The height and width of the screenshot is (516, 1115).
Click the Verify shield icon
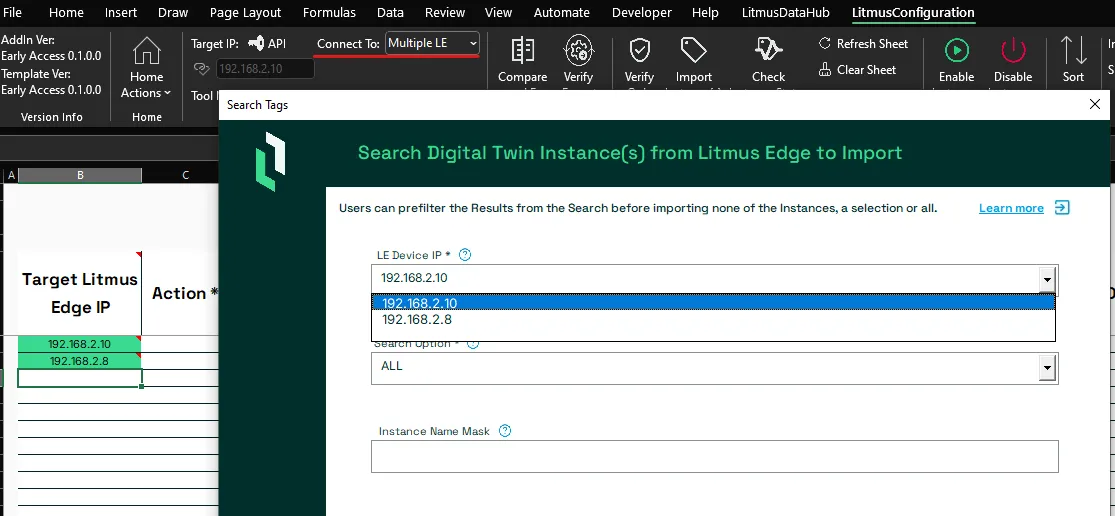pos(639,50)
